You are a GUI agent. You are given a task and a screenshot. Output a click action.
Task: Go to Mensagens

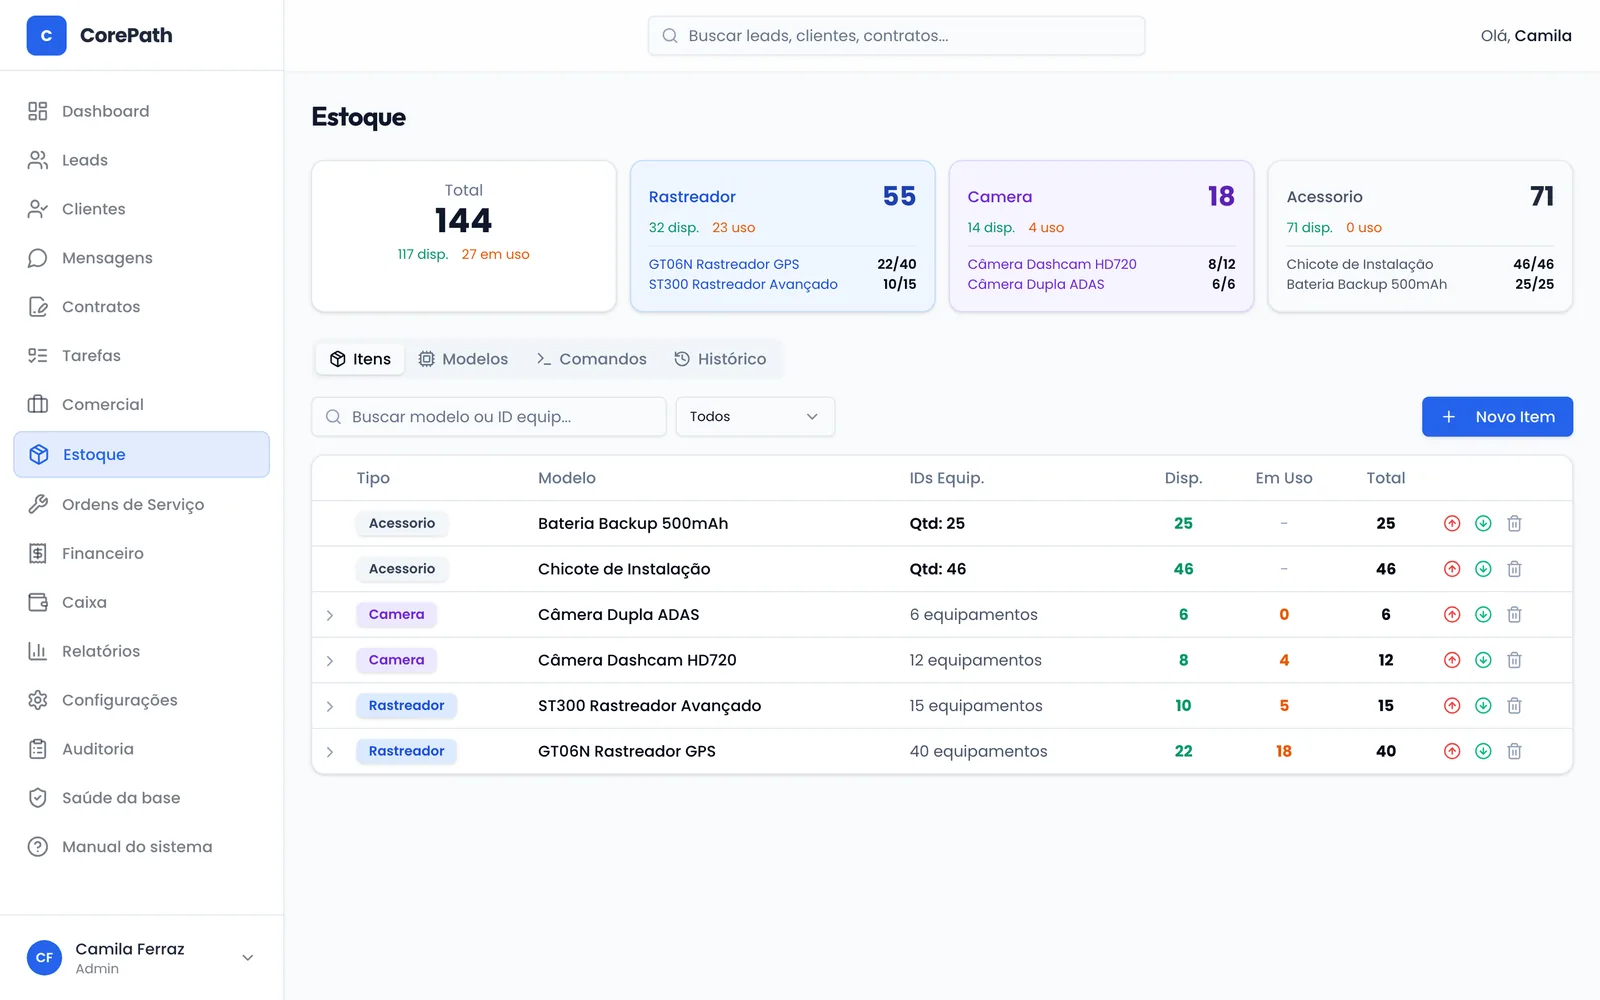[142, 258]
